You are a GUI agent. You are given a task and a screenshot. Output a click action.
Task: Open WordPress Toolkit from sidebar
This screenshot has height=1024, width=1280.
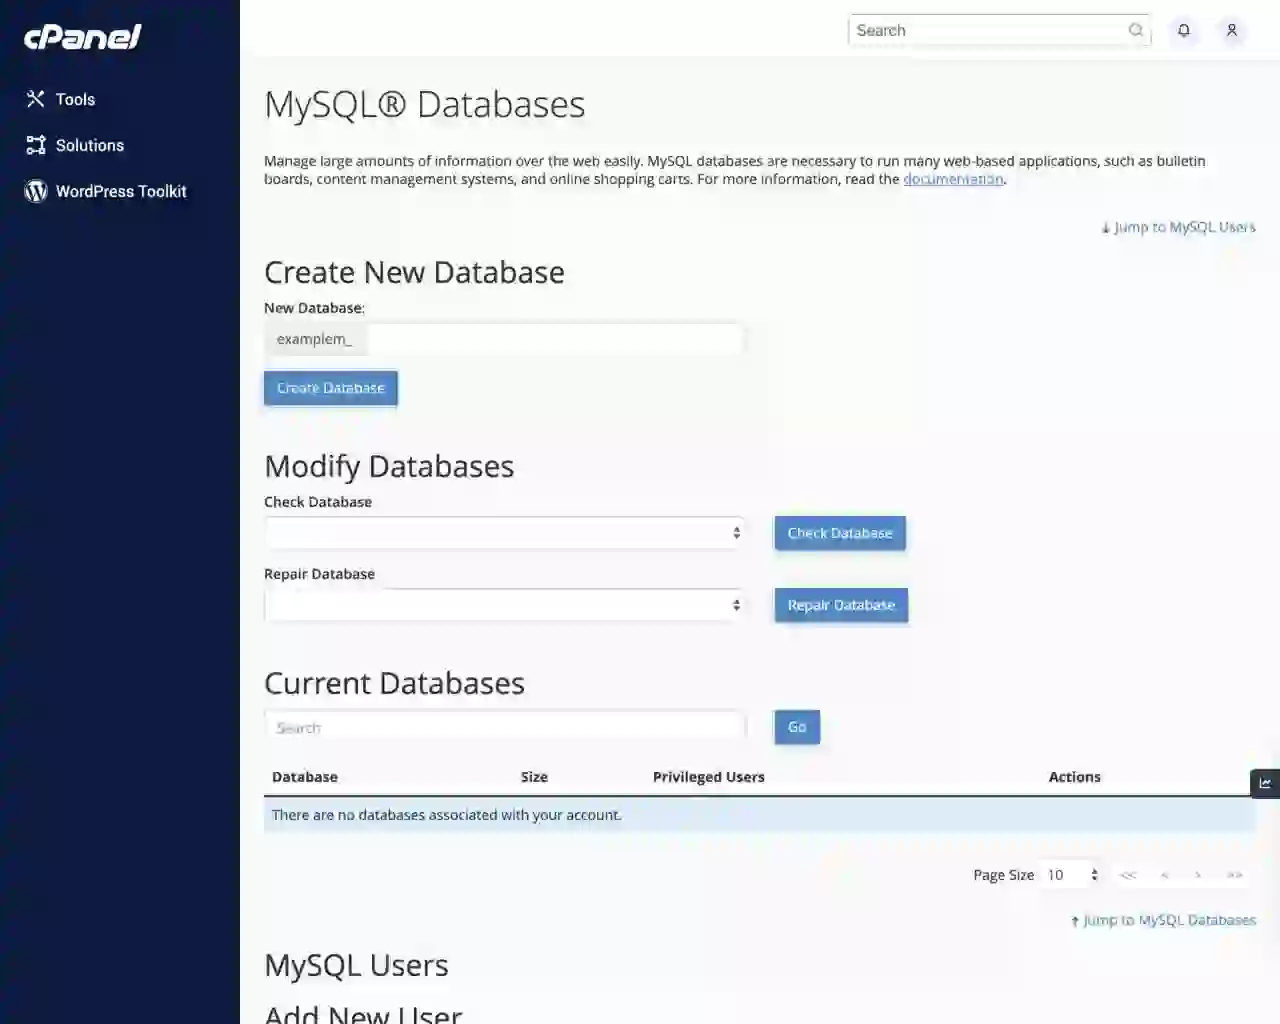click(106, 191)
